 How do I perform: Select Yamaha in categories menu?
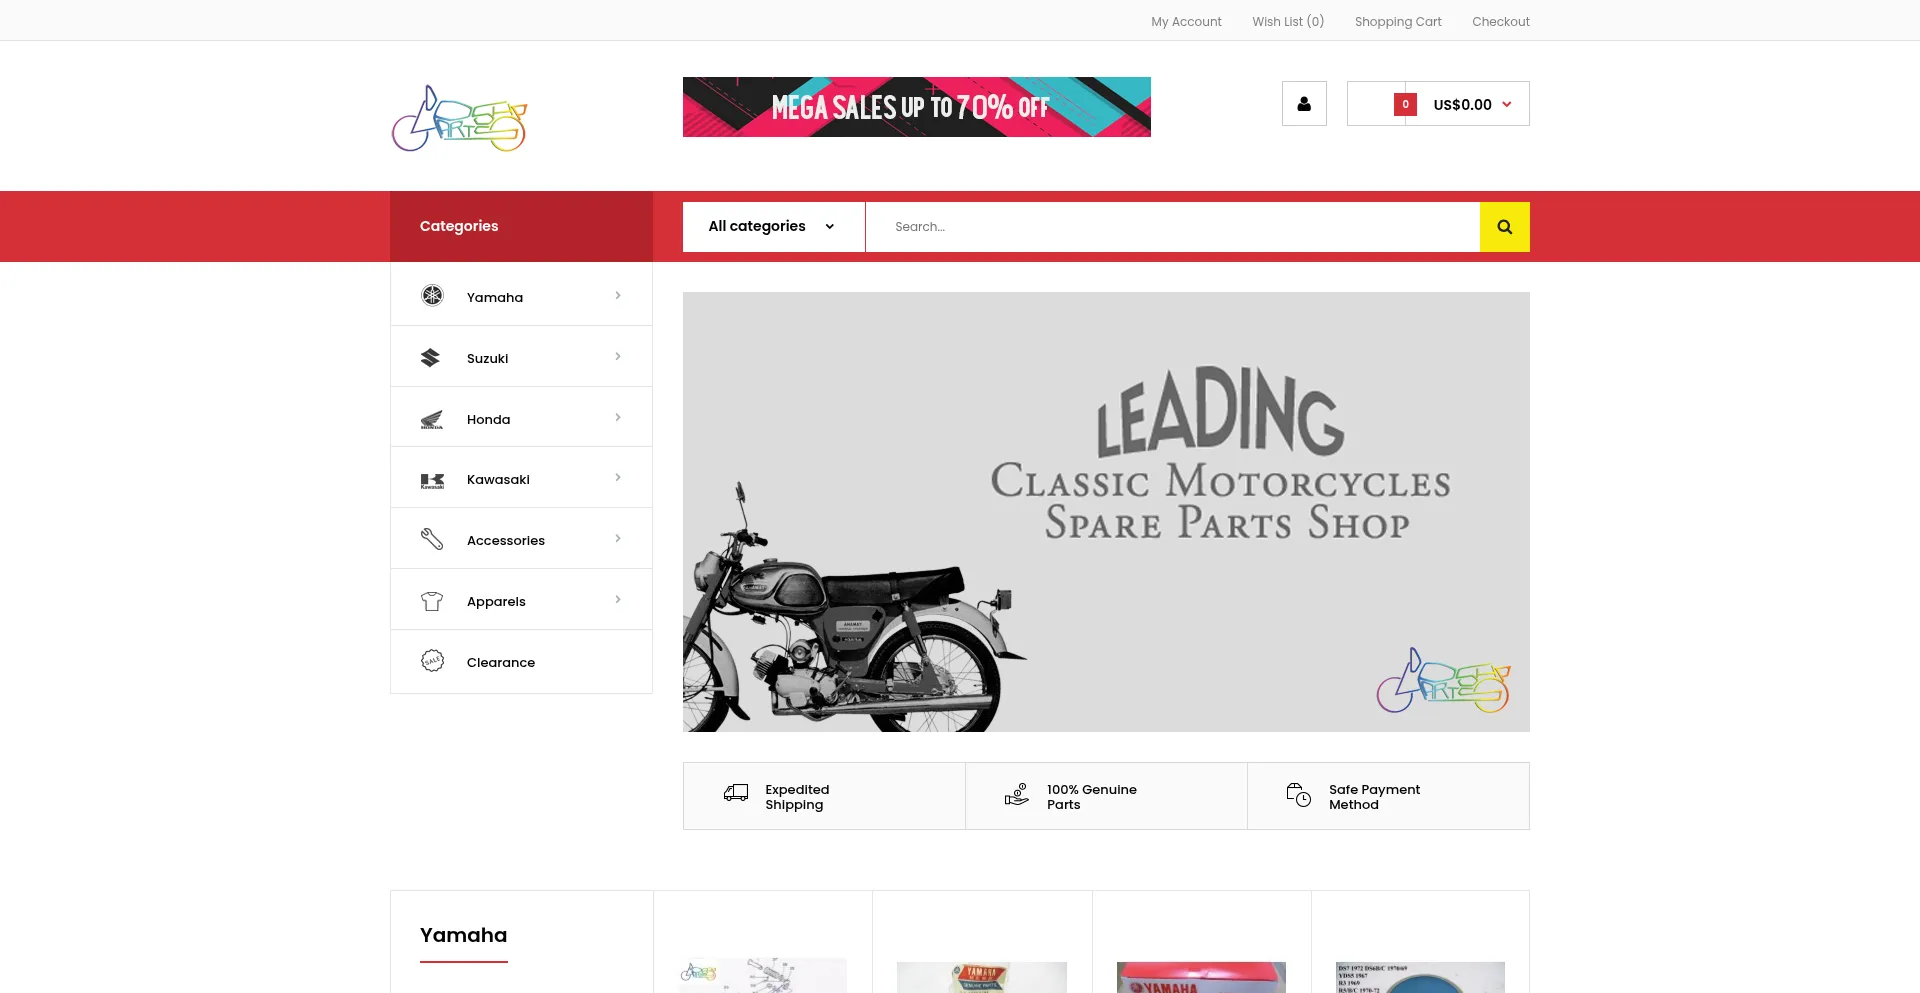495,297
